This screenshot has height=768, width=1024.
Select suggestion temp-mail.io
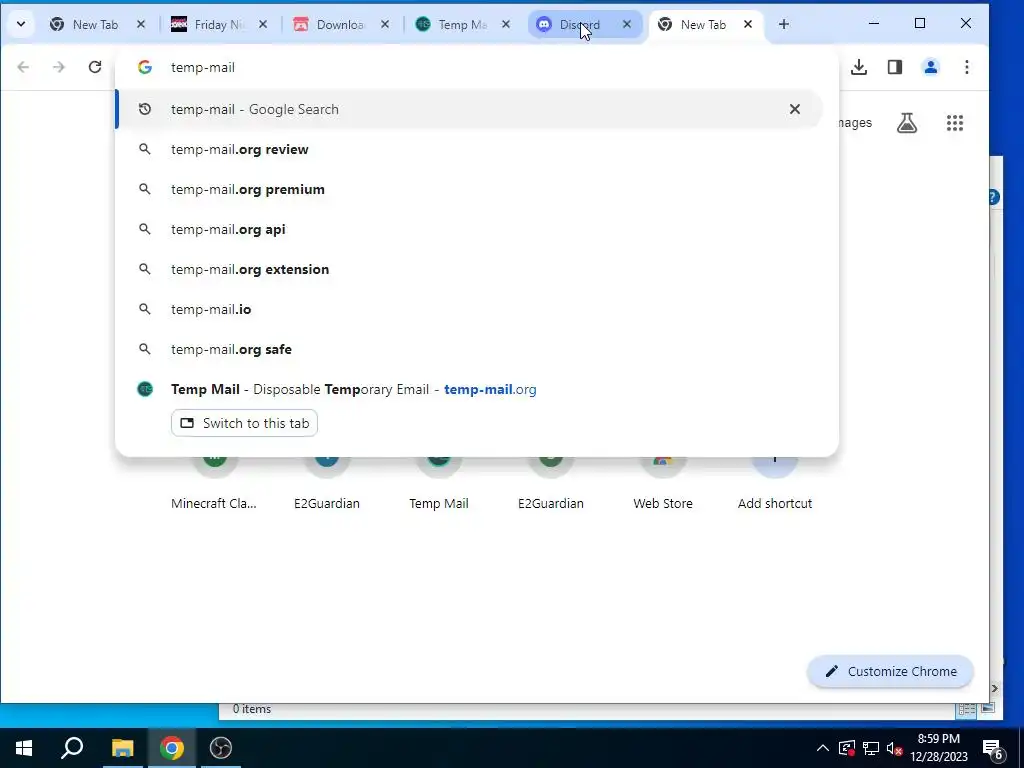tap(469, 309)
